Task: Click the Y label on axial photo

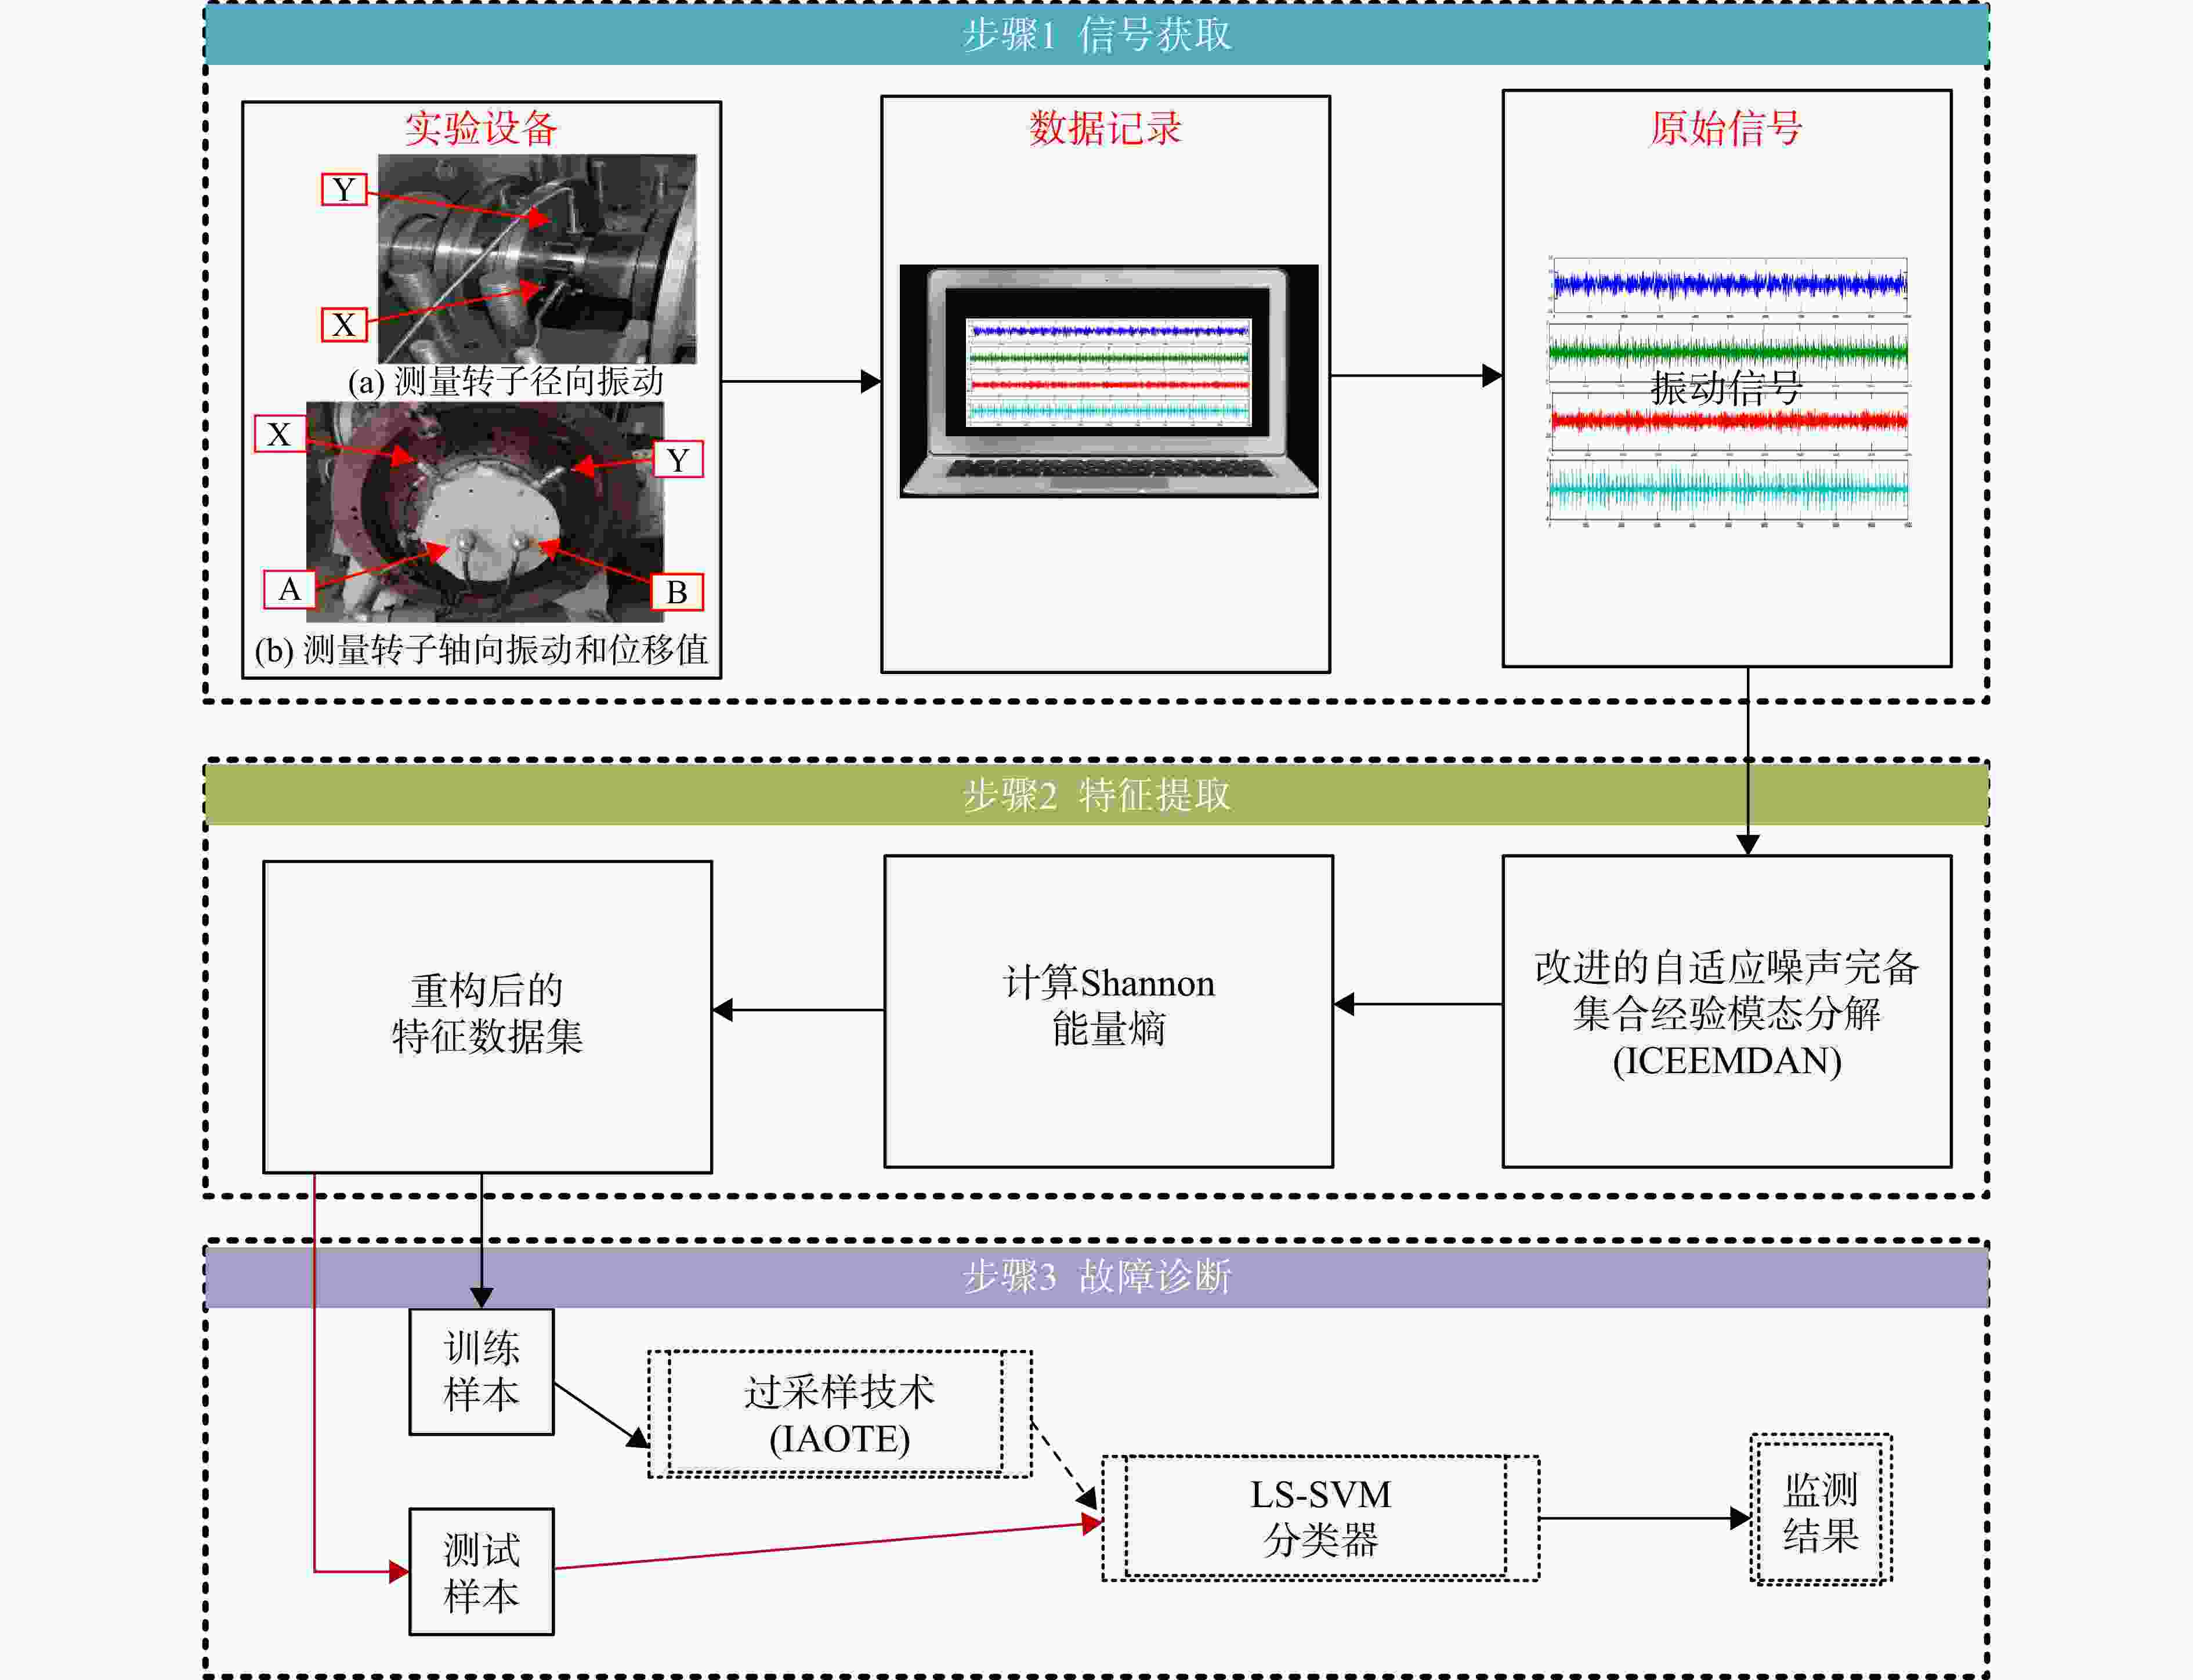Action: click(678, 460)
